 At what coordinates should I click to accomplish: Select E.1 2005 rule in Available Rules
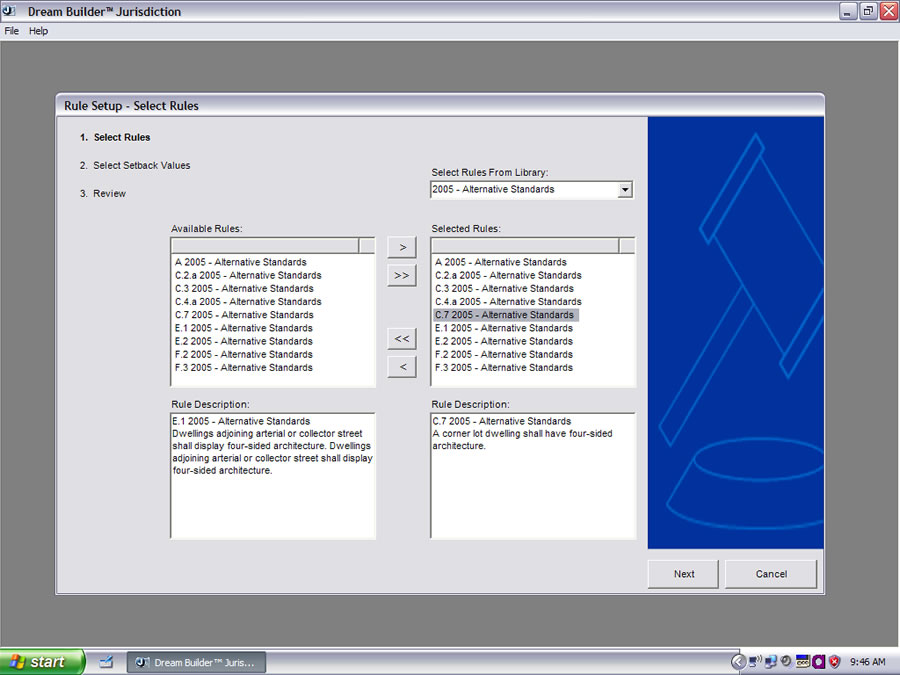[243, 328]
